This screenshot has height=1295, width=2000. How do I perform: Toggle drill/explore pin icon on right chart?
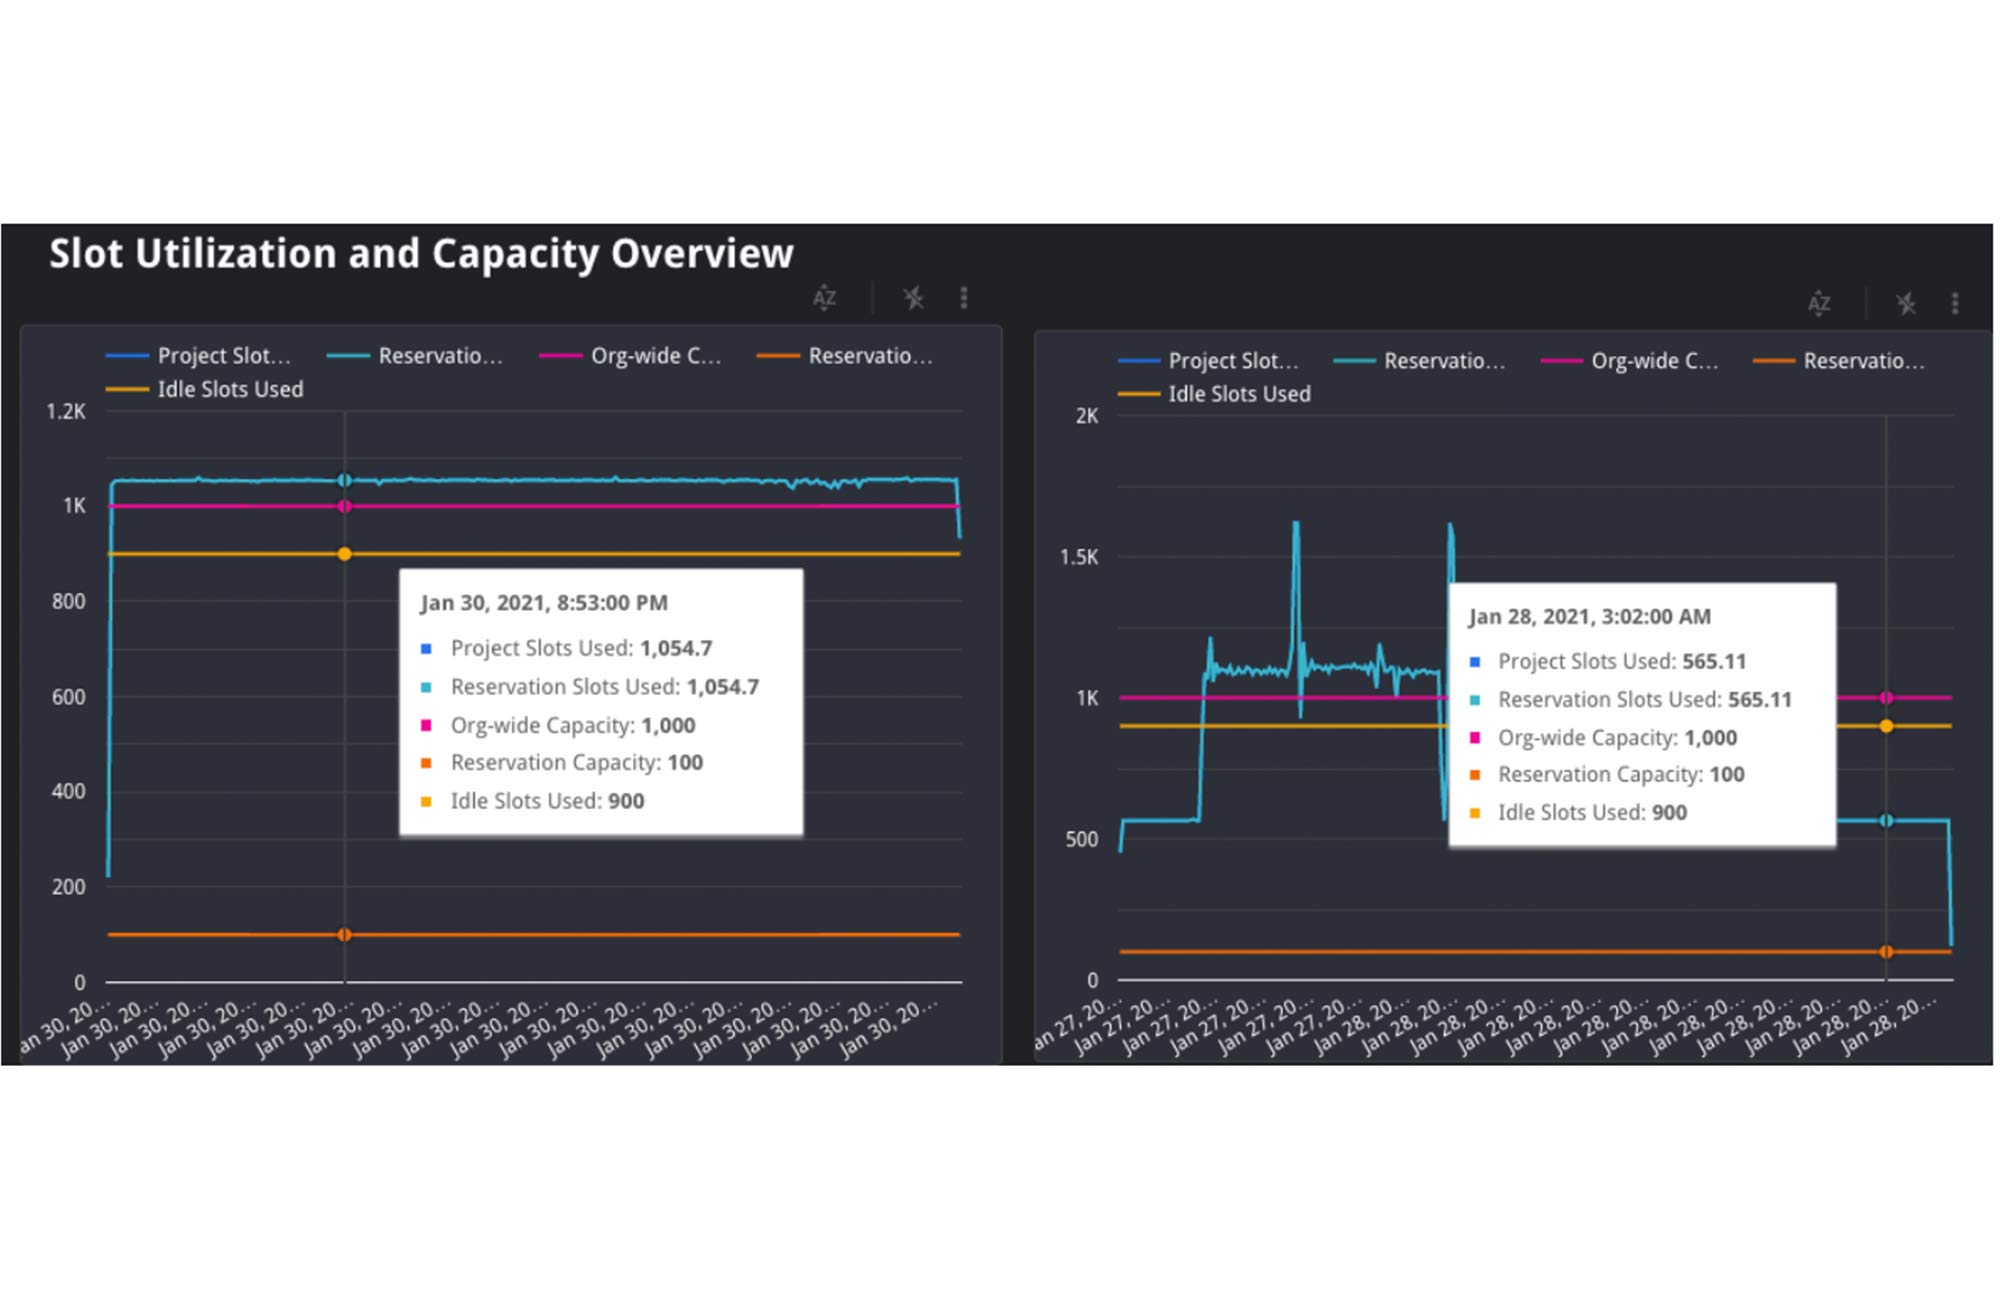coord(1906,303)
